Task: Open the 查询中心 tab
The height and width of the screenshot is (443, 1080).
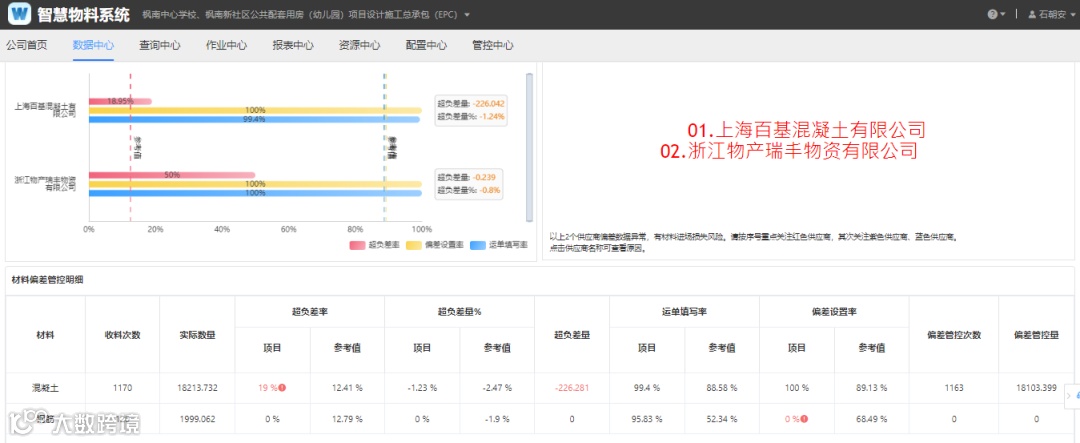Action: pyautogui.click(x=160, y=45)
